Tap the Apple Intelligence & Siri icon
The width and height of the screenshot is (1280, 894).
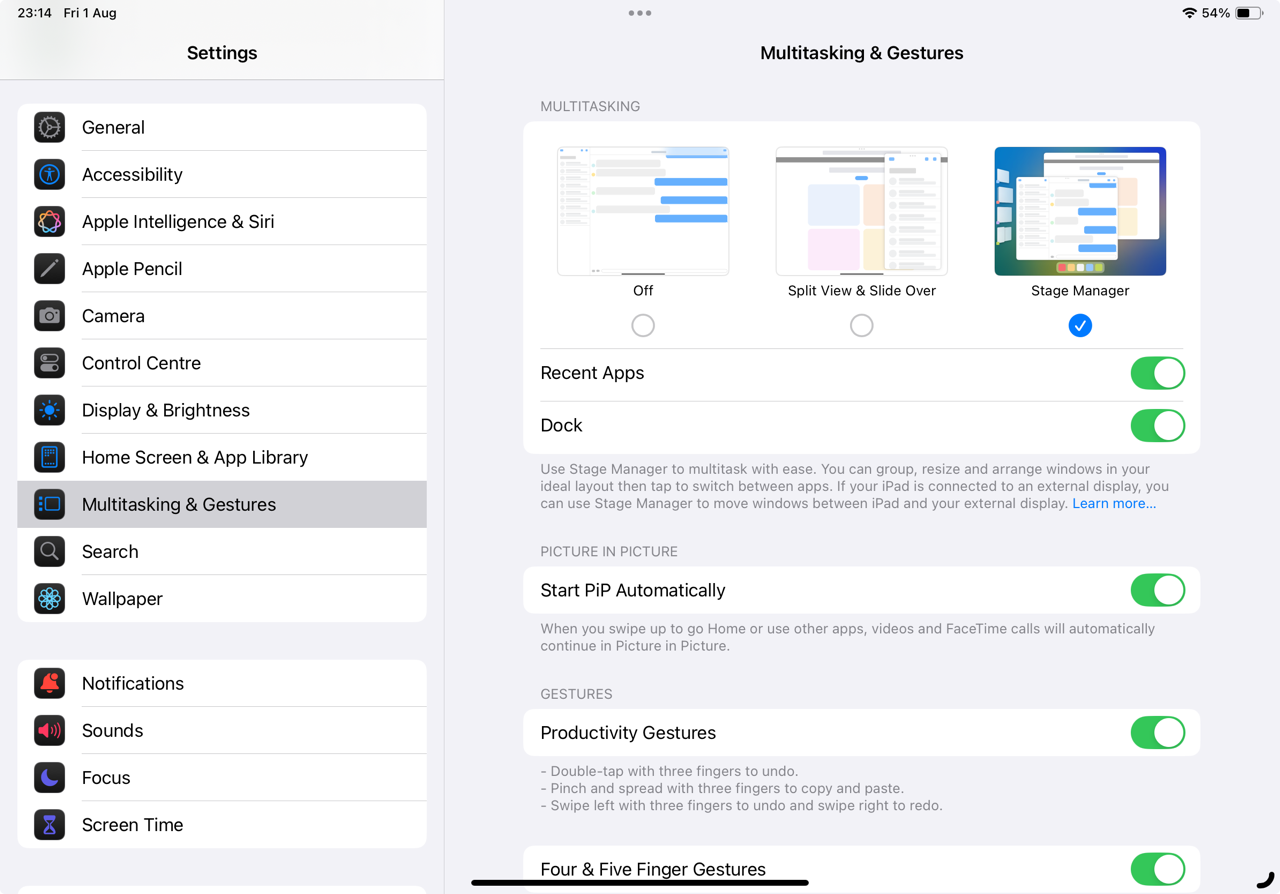[x=49, y=222]
